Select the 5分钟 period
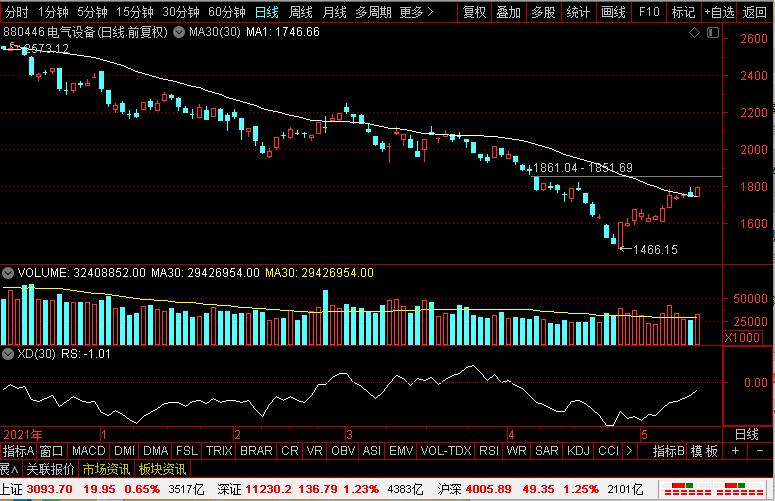The width and height of the screenshot is (775, 501). coord(92,12)
